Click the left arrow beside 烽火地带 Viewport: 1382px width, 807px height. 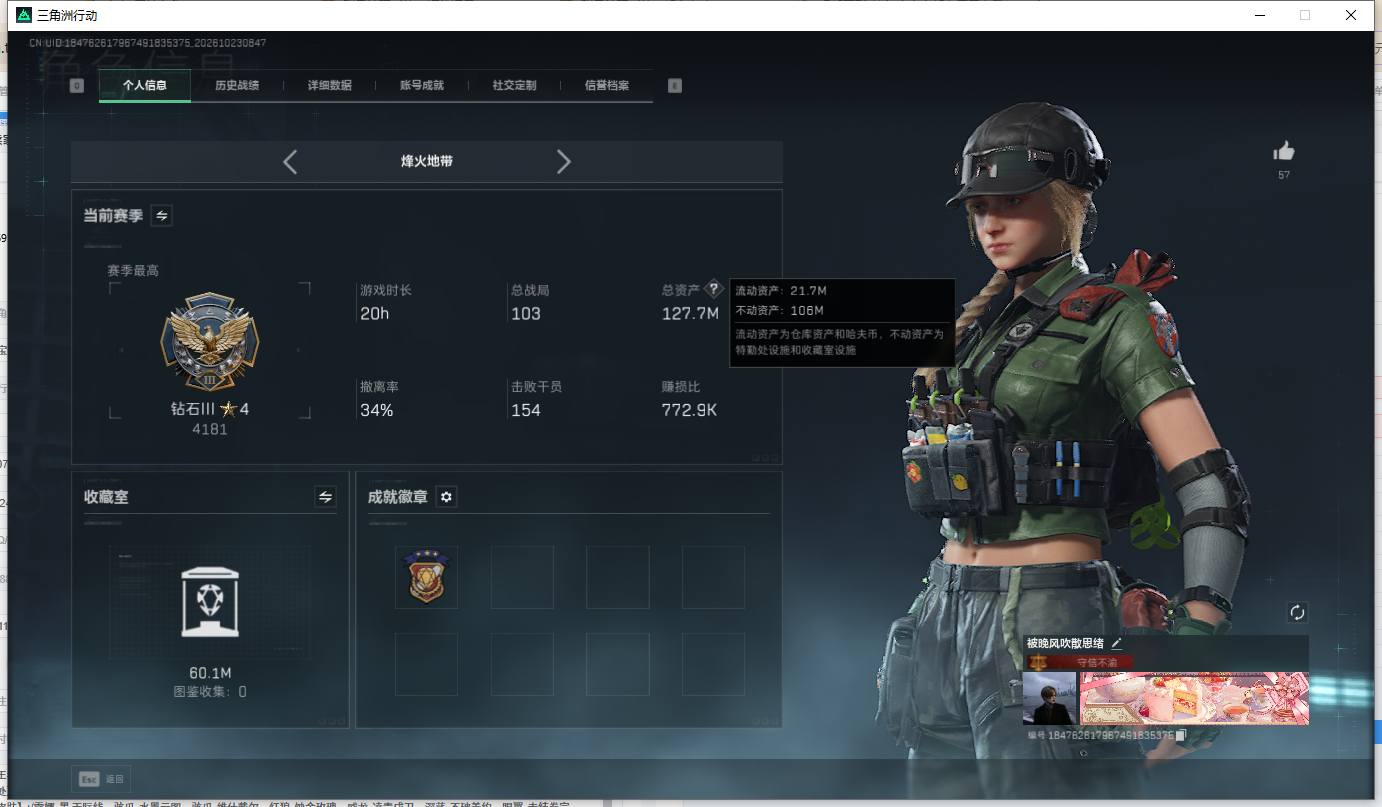coord(290,162)
